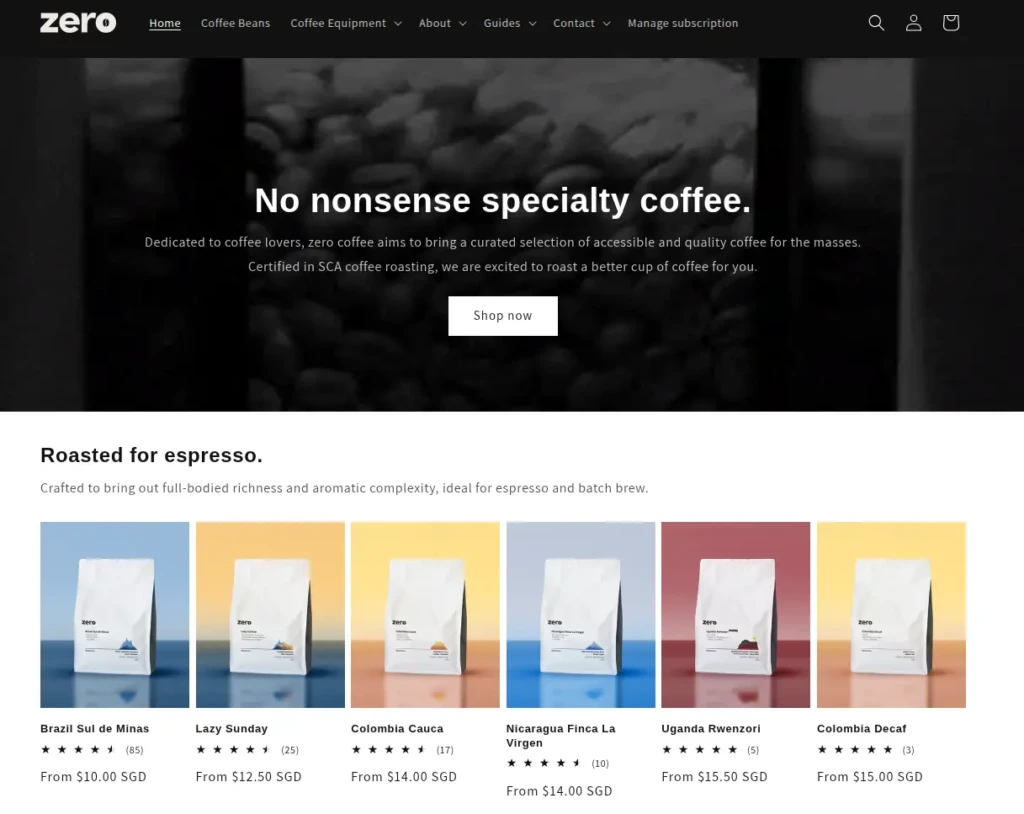Viewport: 1024px width, 814px height.
Task: Click the account login icon
Action: click(x=913, y=23)
